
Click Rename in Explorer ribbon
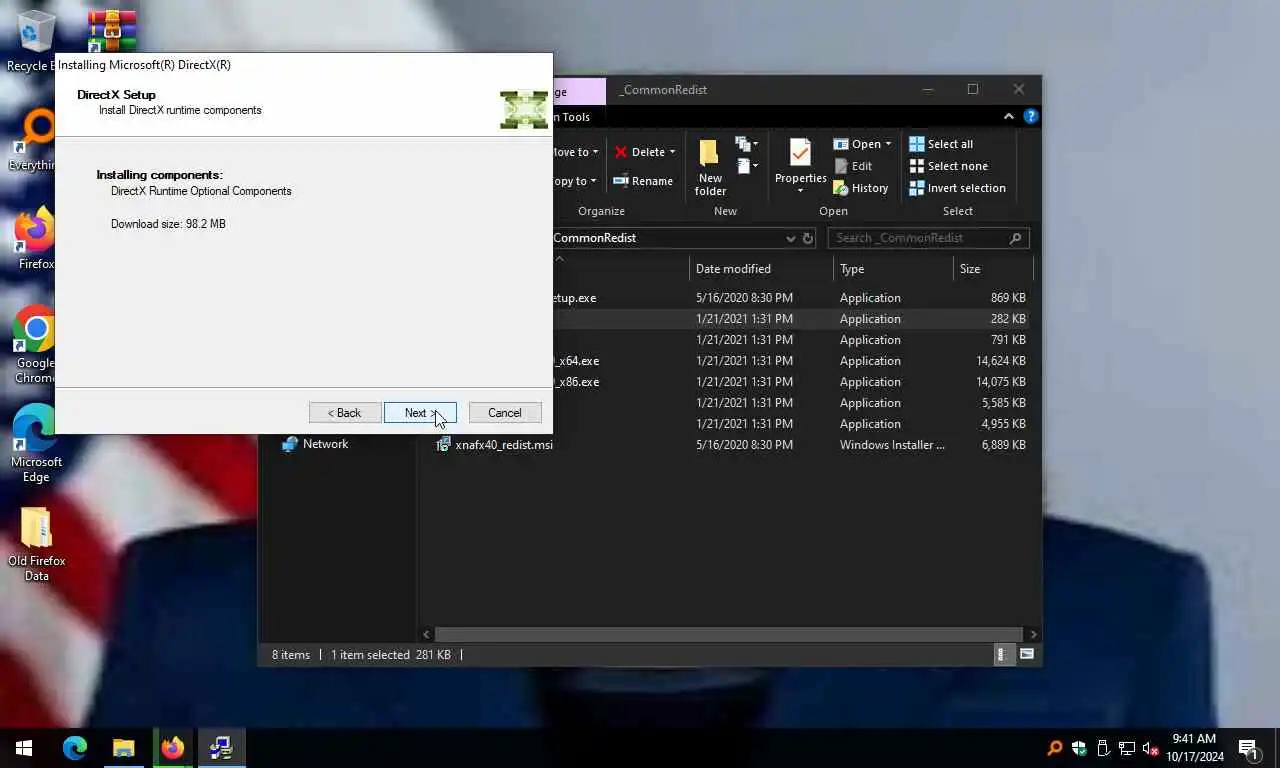tap(642, 181)
